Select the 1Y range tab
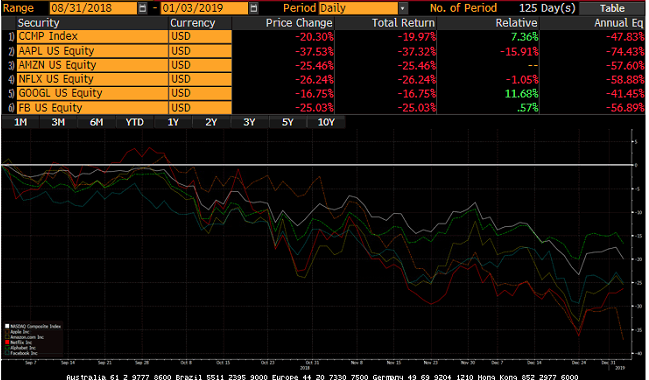 tap(173, 122)
